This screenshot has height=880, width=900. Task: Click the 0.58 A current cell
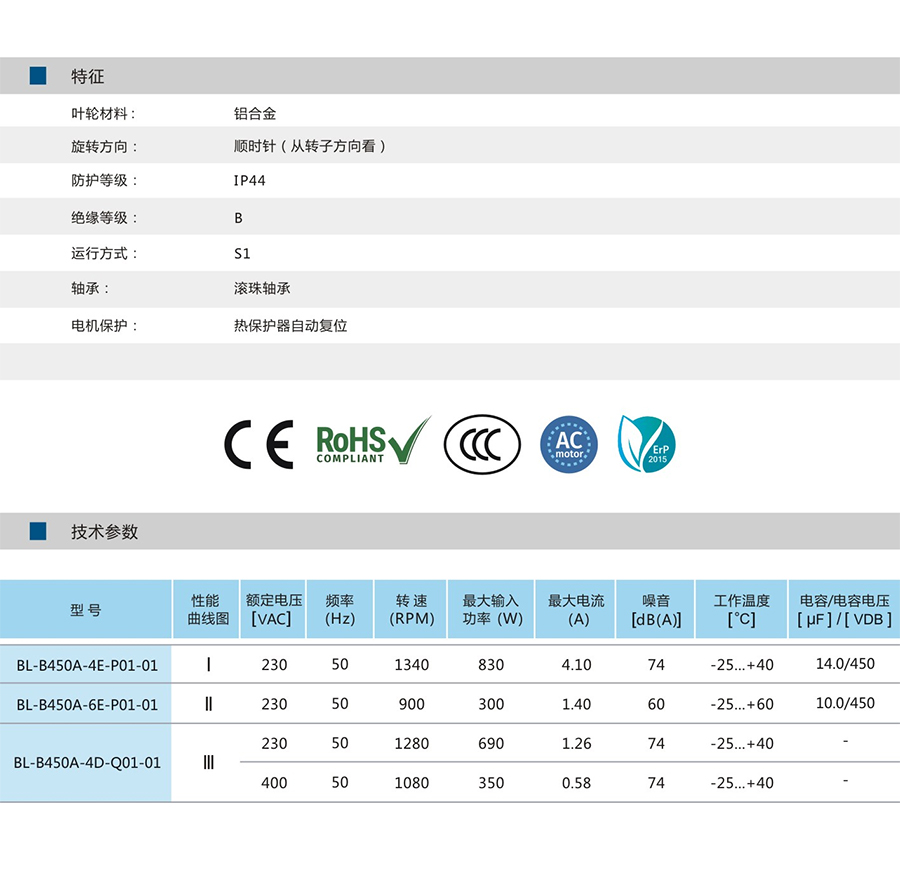click(576, 783)
